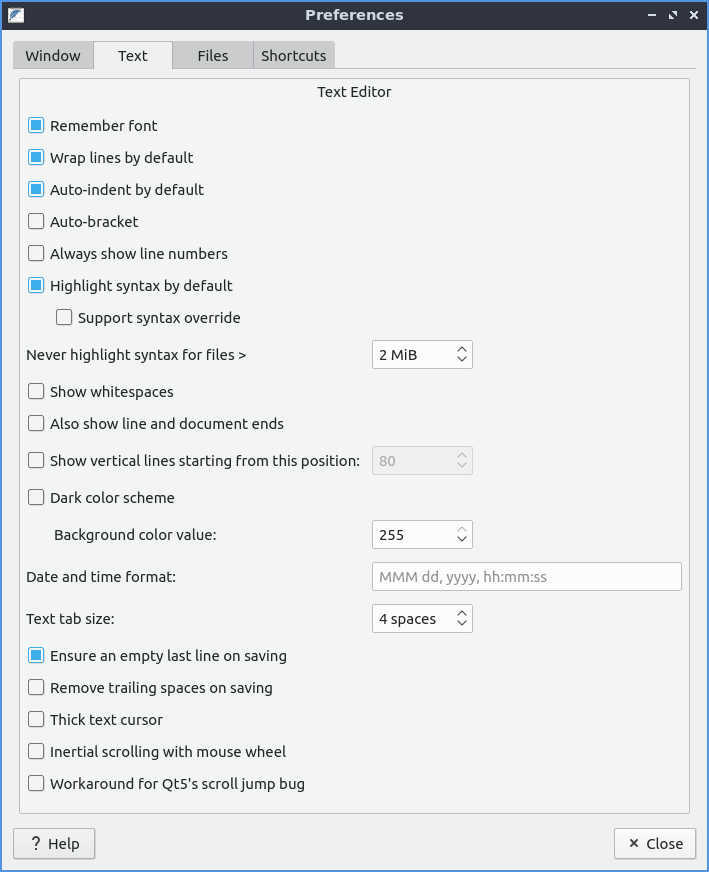709x872 pixels.
Task: Check Remove trailing spaces on saving
Action: point(36,688)
